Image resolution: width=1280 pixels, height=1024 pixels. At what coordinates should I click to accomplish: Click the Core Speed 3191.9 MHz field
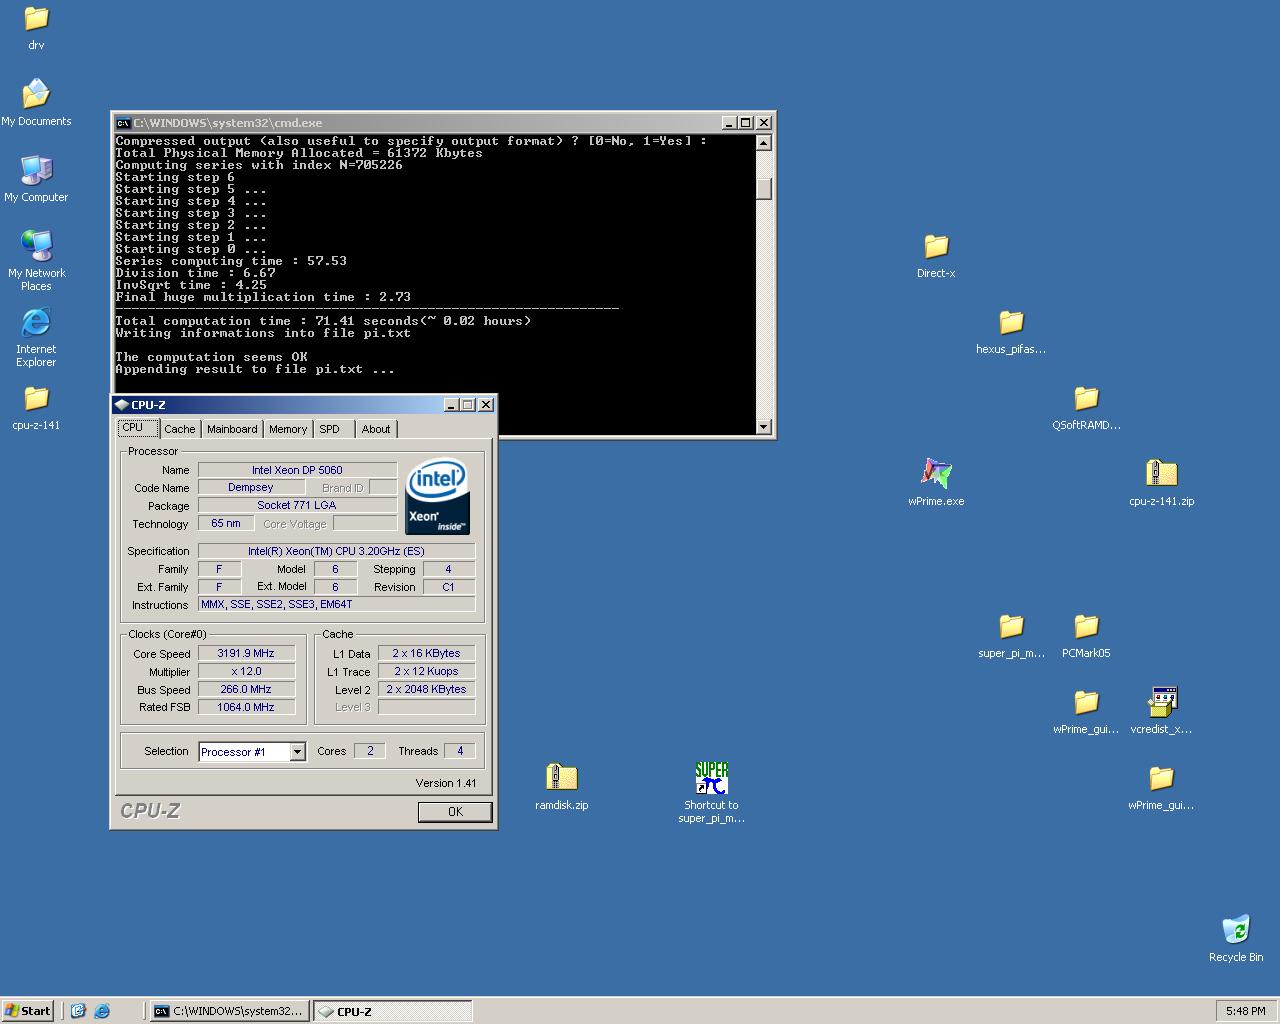(246, 653)
